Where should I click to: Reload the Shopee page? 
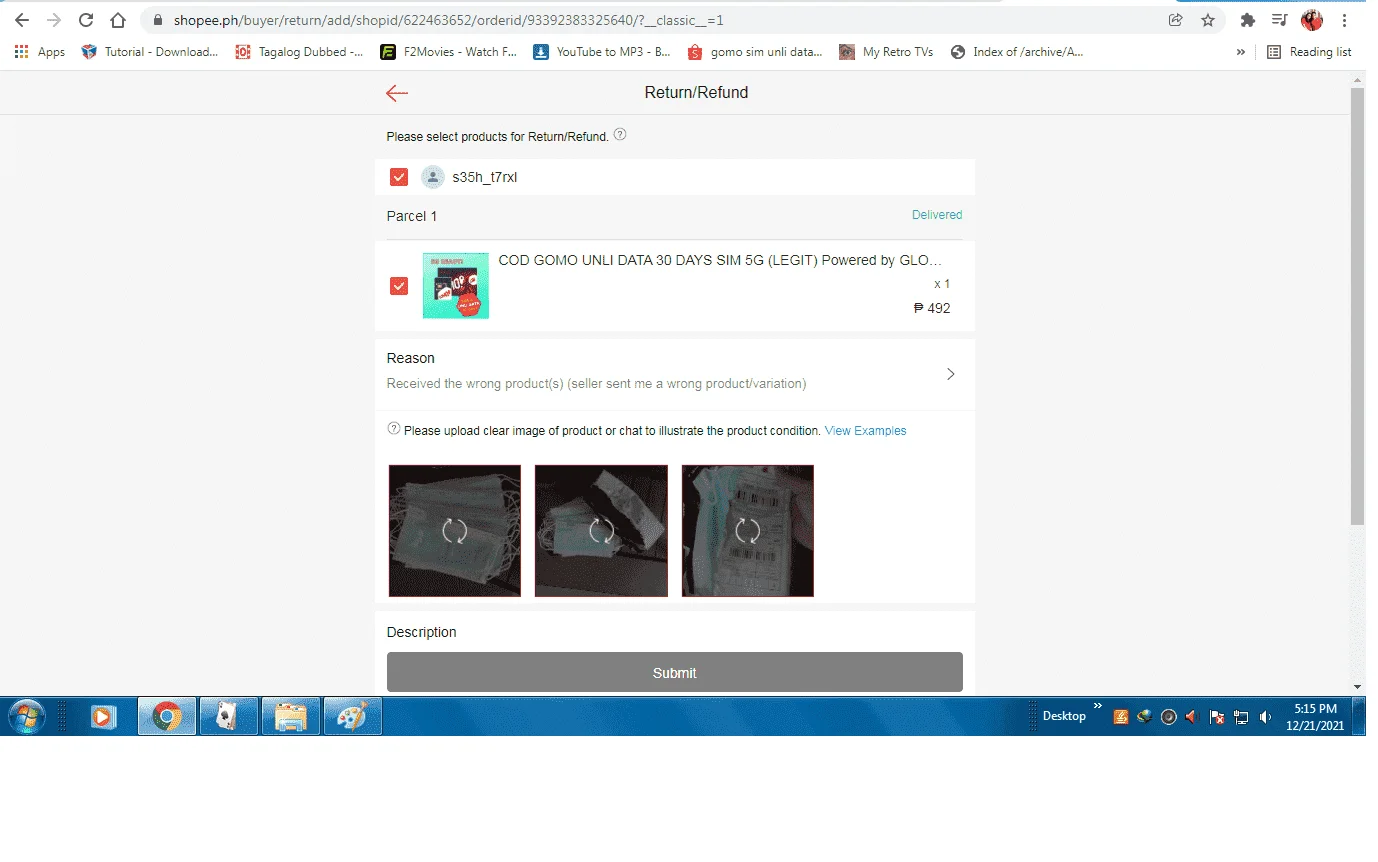[86, 20]
